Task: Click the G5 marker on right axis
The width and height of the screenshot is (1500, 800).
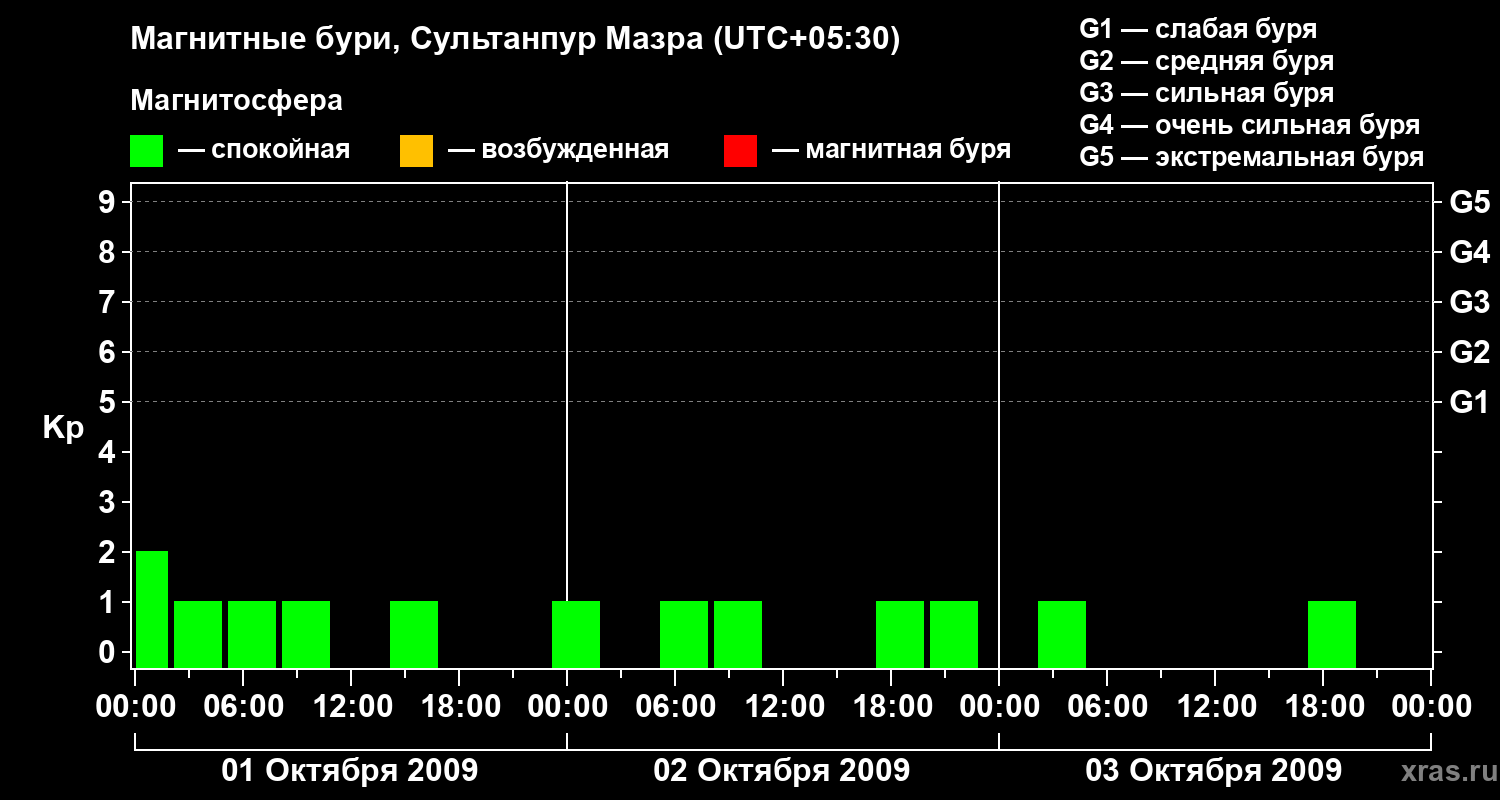Action: click(x=1469, y=203)
